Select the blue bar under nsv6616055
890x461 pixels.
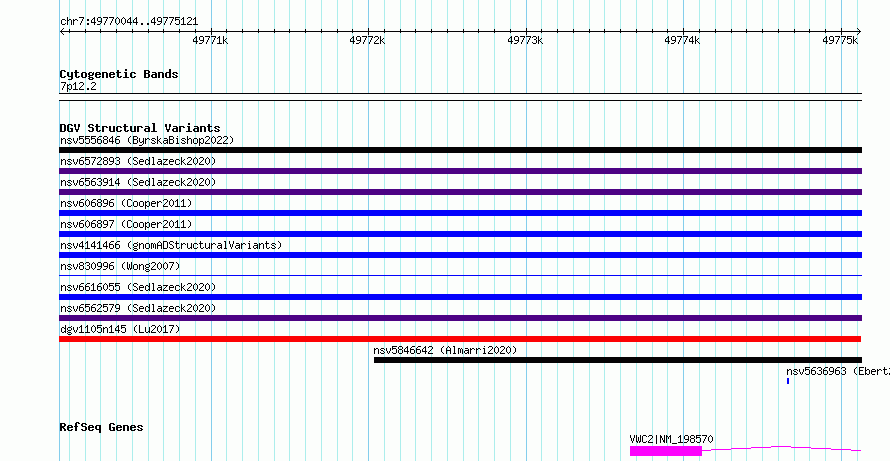coord(460,297)
